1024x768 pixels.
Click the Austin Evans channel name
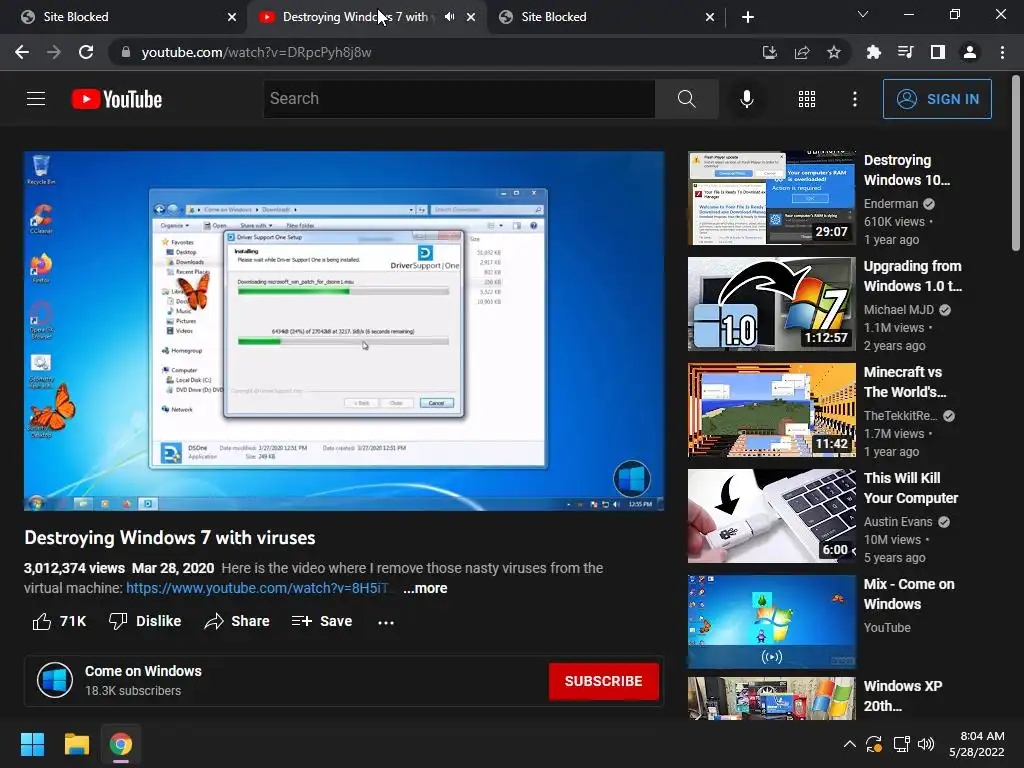coord(898,522)
